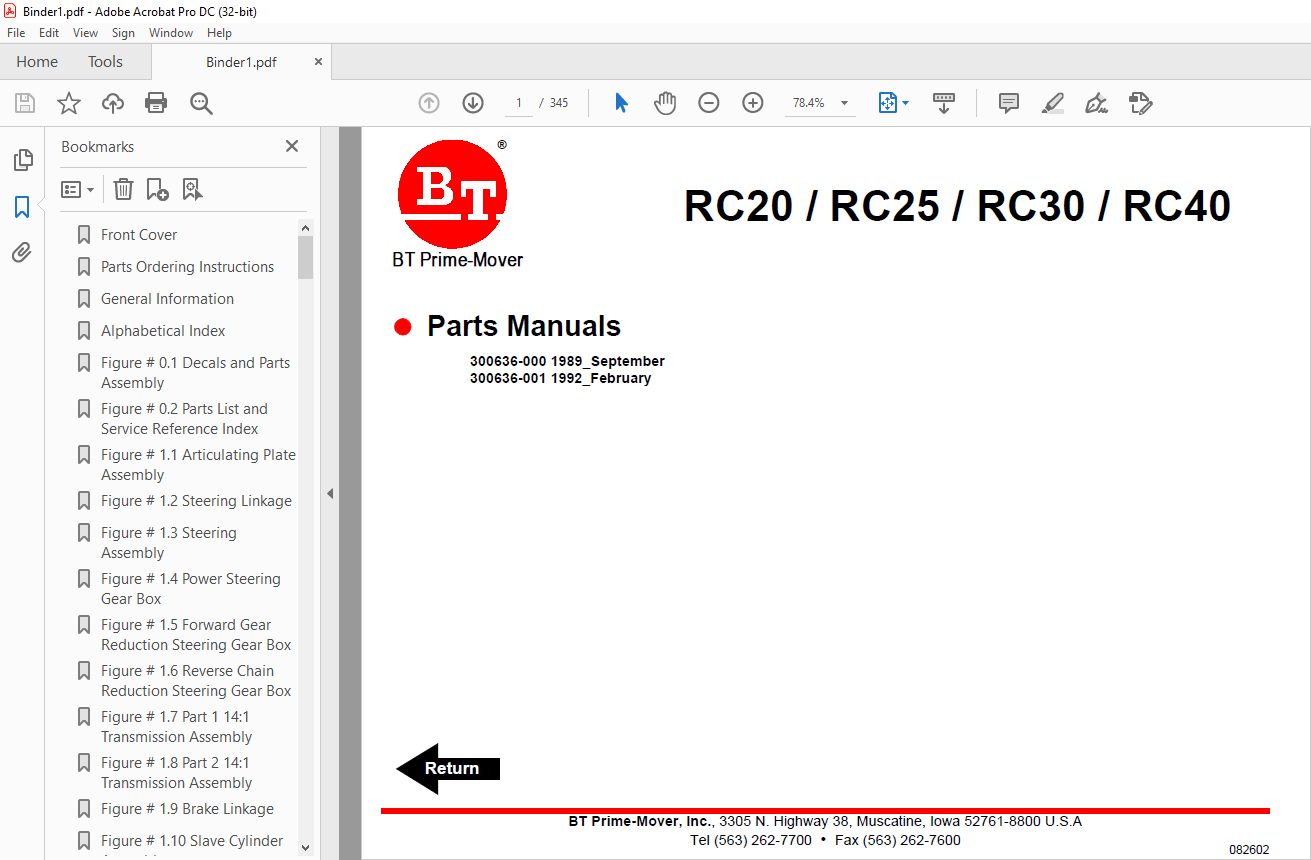This screenshot has height=860, width=1311.
Task: Open Figure # 1.1 Articulating Plate bookmark
Action: [x=198, y=465]
